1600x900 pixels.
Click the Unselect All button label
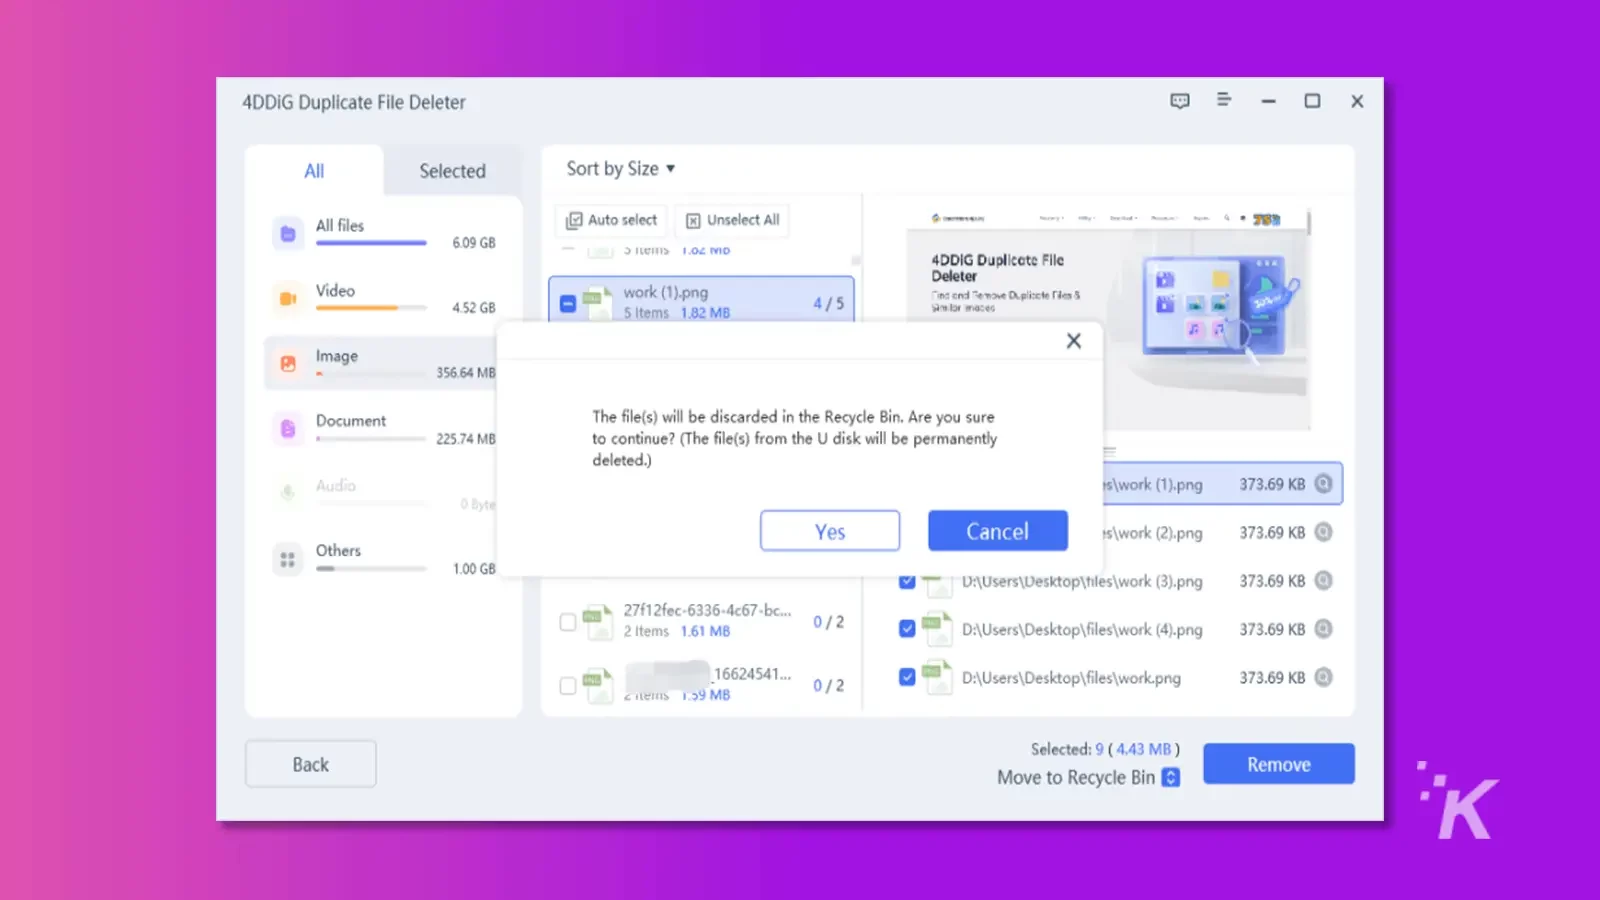click(743, 220)
